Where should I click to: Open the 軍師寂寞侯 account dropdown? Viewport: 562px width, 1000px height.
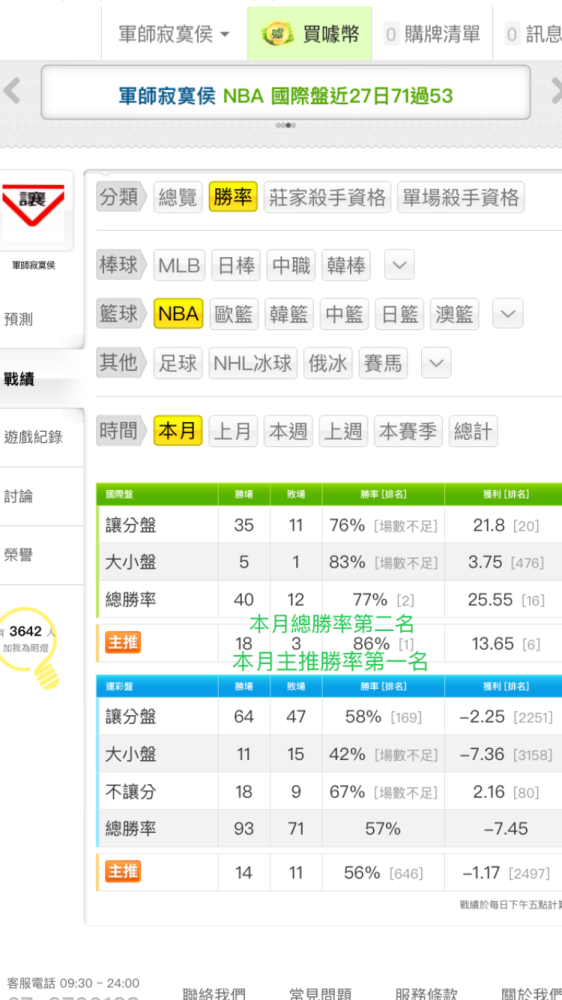pos(174,34)
